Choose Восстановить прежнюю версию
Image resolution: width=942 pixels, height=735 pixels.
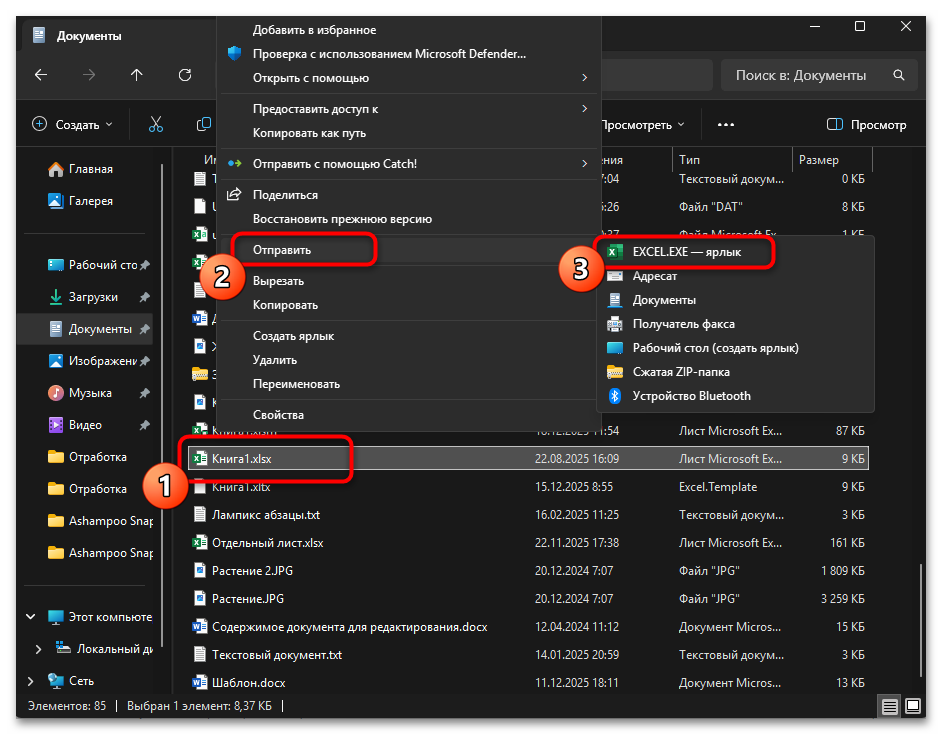click(409, 219)
